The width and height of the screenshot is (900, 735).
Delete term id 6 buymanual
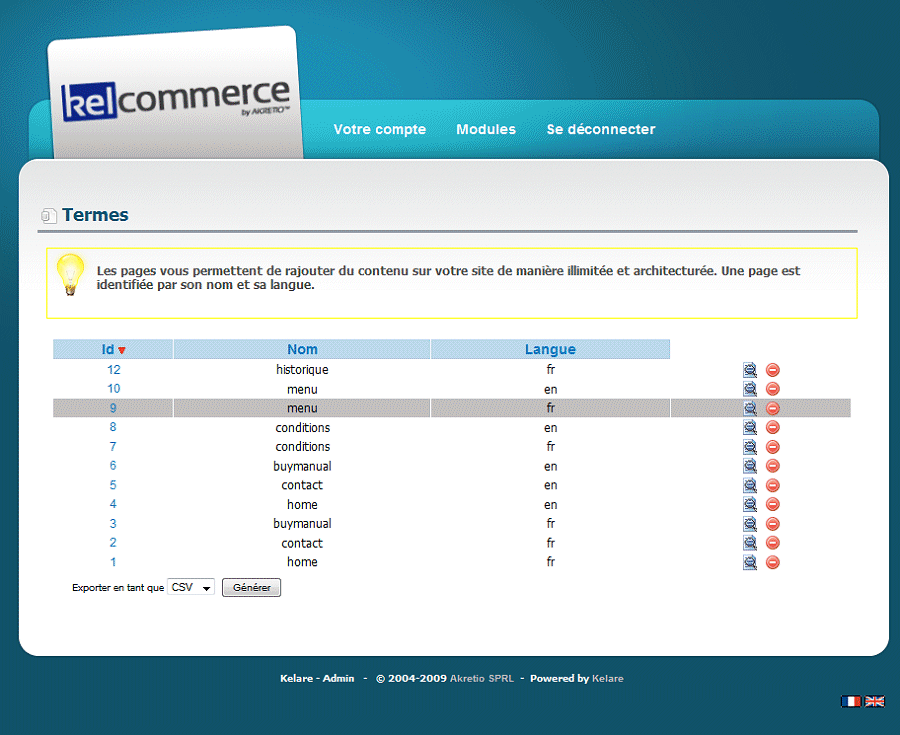click(x=773, y=466)
